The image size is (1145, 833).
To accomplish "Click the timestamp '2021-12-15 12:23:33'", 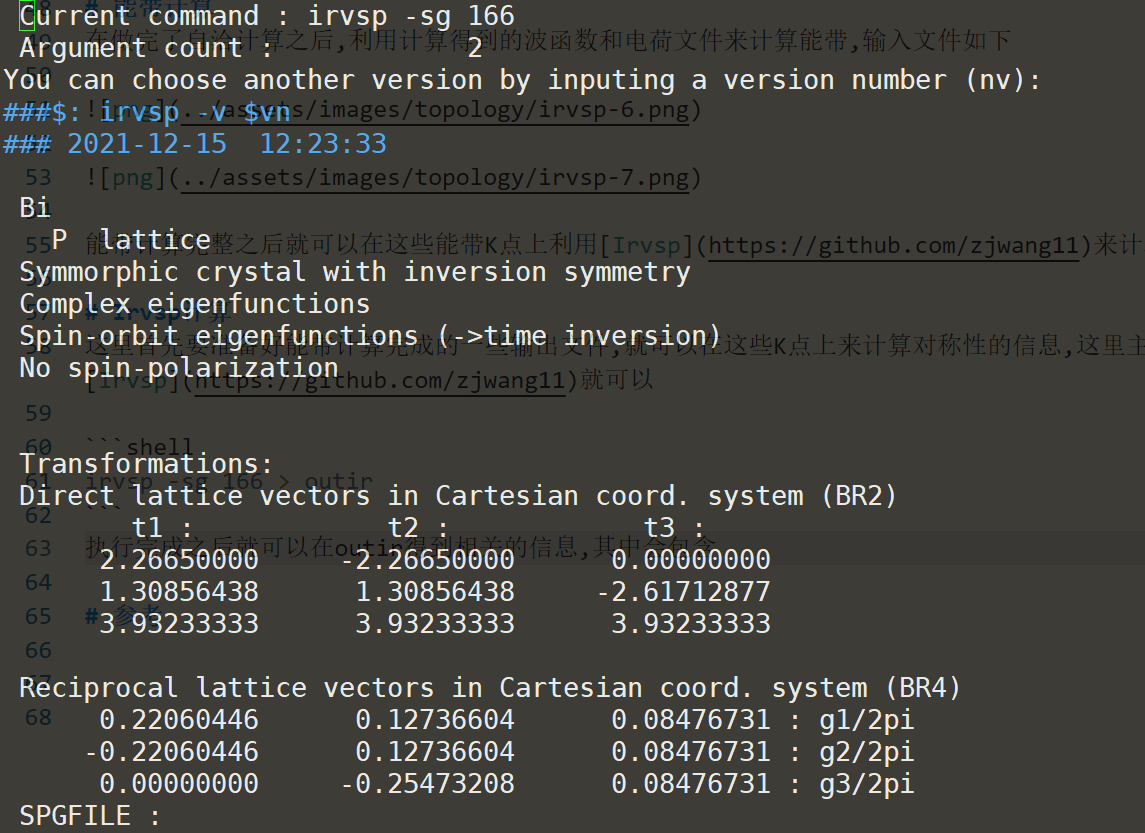I will [x=227, y=144].
